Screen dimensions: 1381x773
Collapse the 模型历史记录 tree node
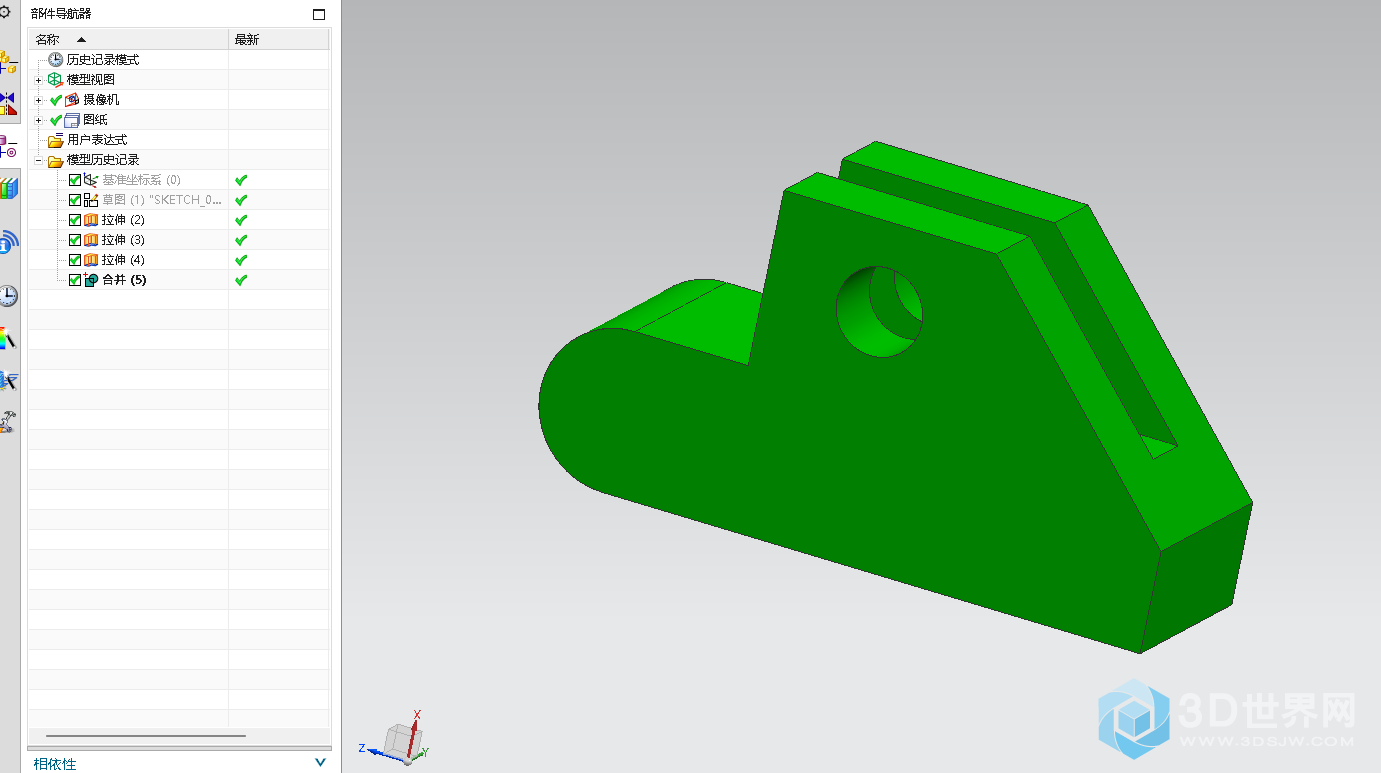39,160
